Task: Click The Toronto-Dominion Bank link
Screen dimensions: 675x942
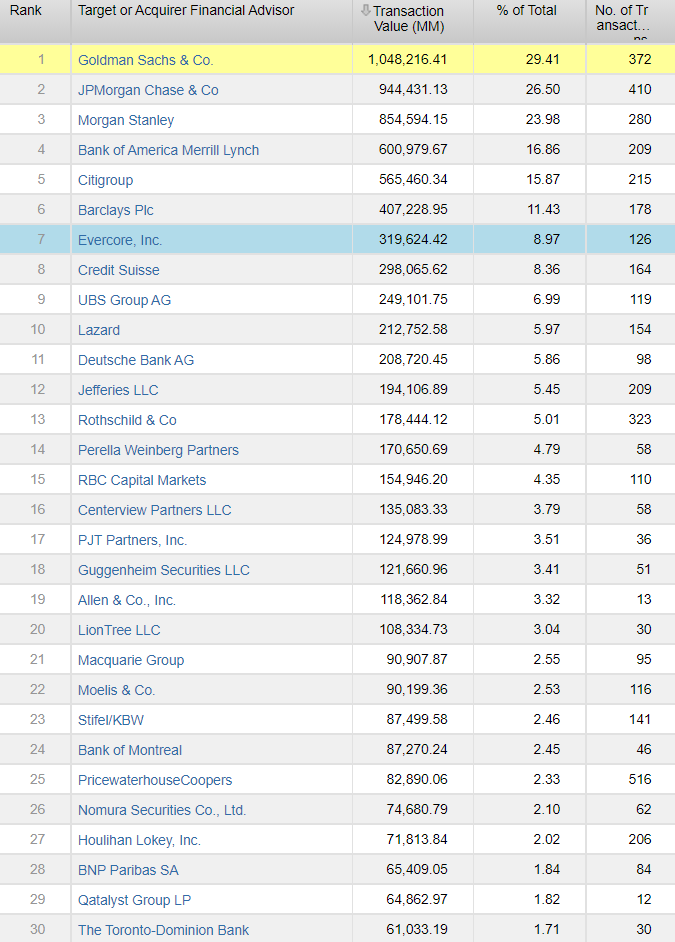Action: pyautogui.click(x=164, y=930)
